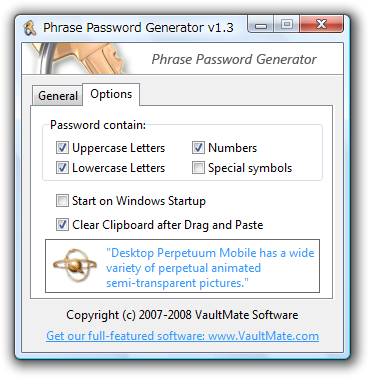
Task: Click the VaultMate Software copyright text
Action: pyautogui.click(x=182, y=315)
